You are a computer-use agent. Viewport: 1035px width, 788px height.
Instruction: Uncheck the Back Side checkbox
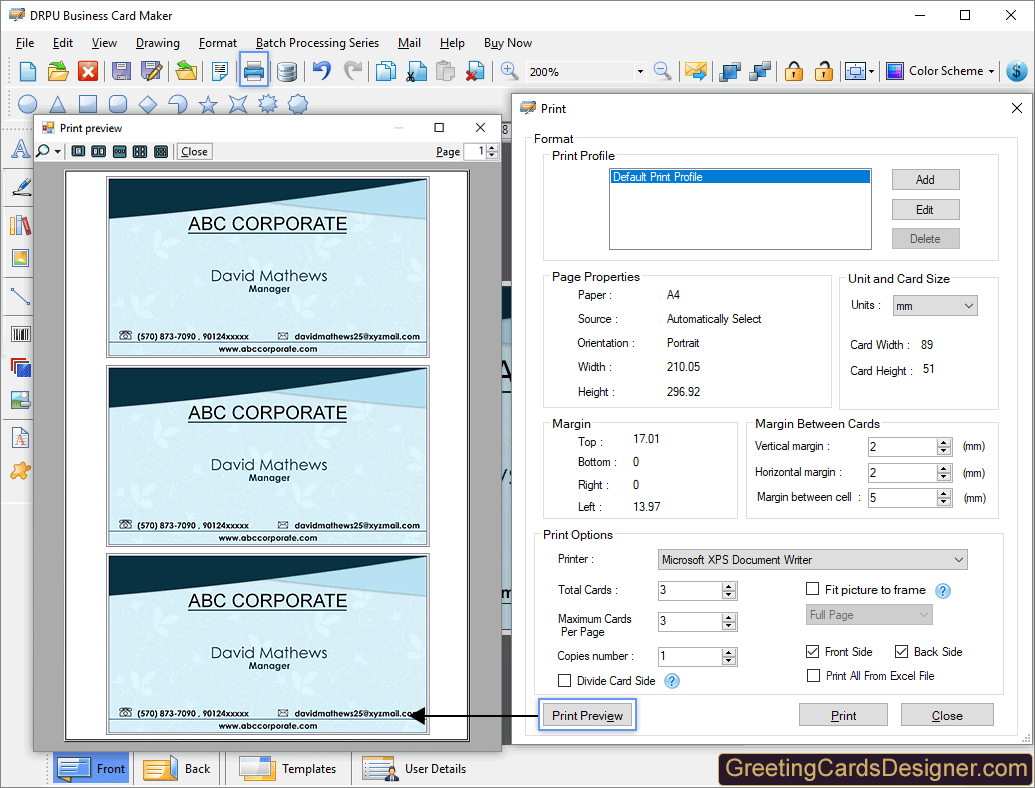901,652
